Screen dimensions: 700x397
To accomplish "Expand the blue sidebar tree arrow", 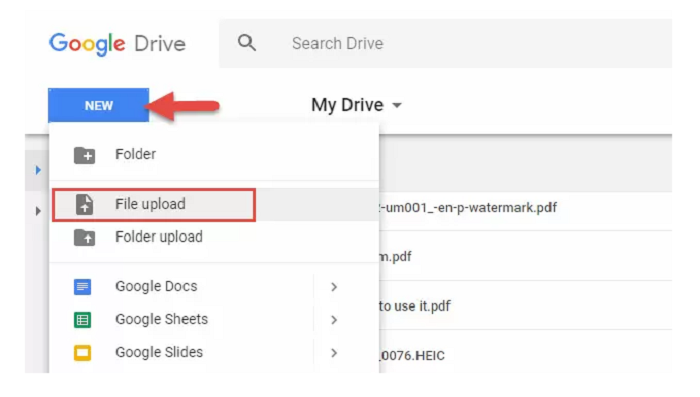I will (x=38, y=170).
